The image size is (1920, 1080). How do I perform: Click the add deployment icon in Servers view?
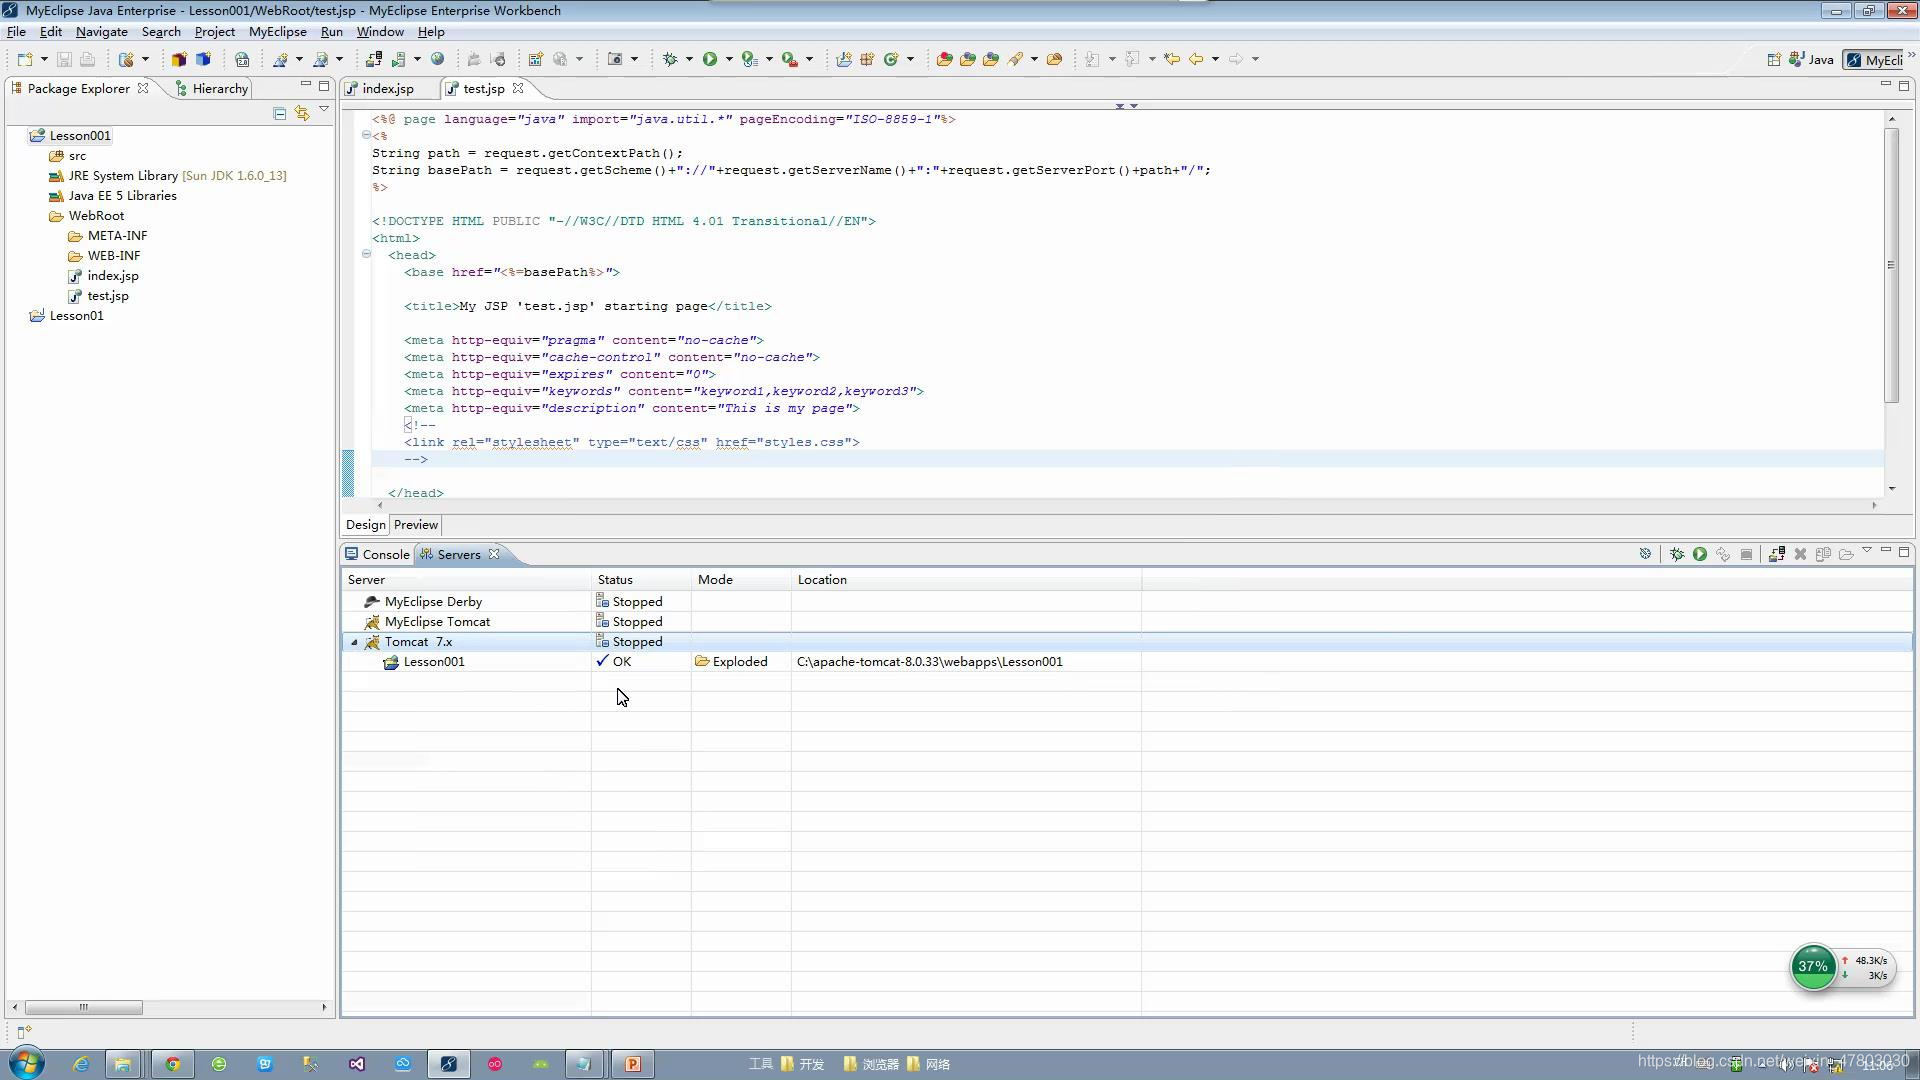pos(1776,554)
